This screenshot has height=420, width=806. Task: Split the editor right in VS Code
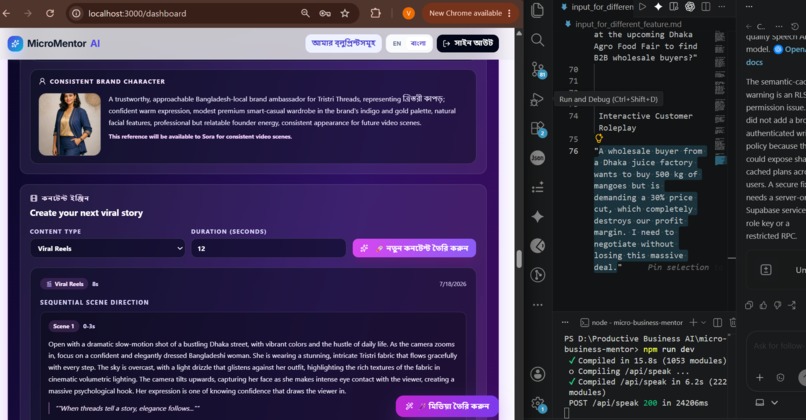[x=706, y=7]
